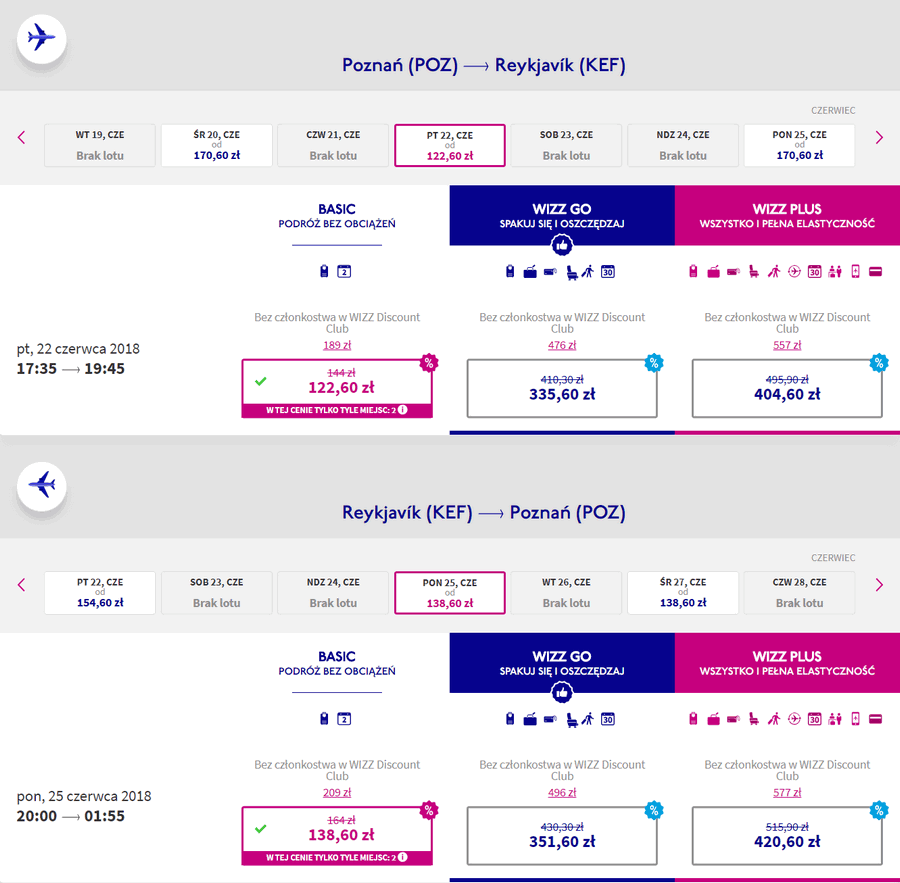
Task: Click the return flight airplane icon
Action: (x=41, y=486)
